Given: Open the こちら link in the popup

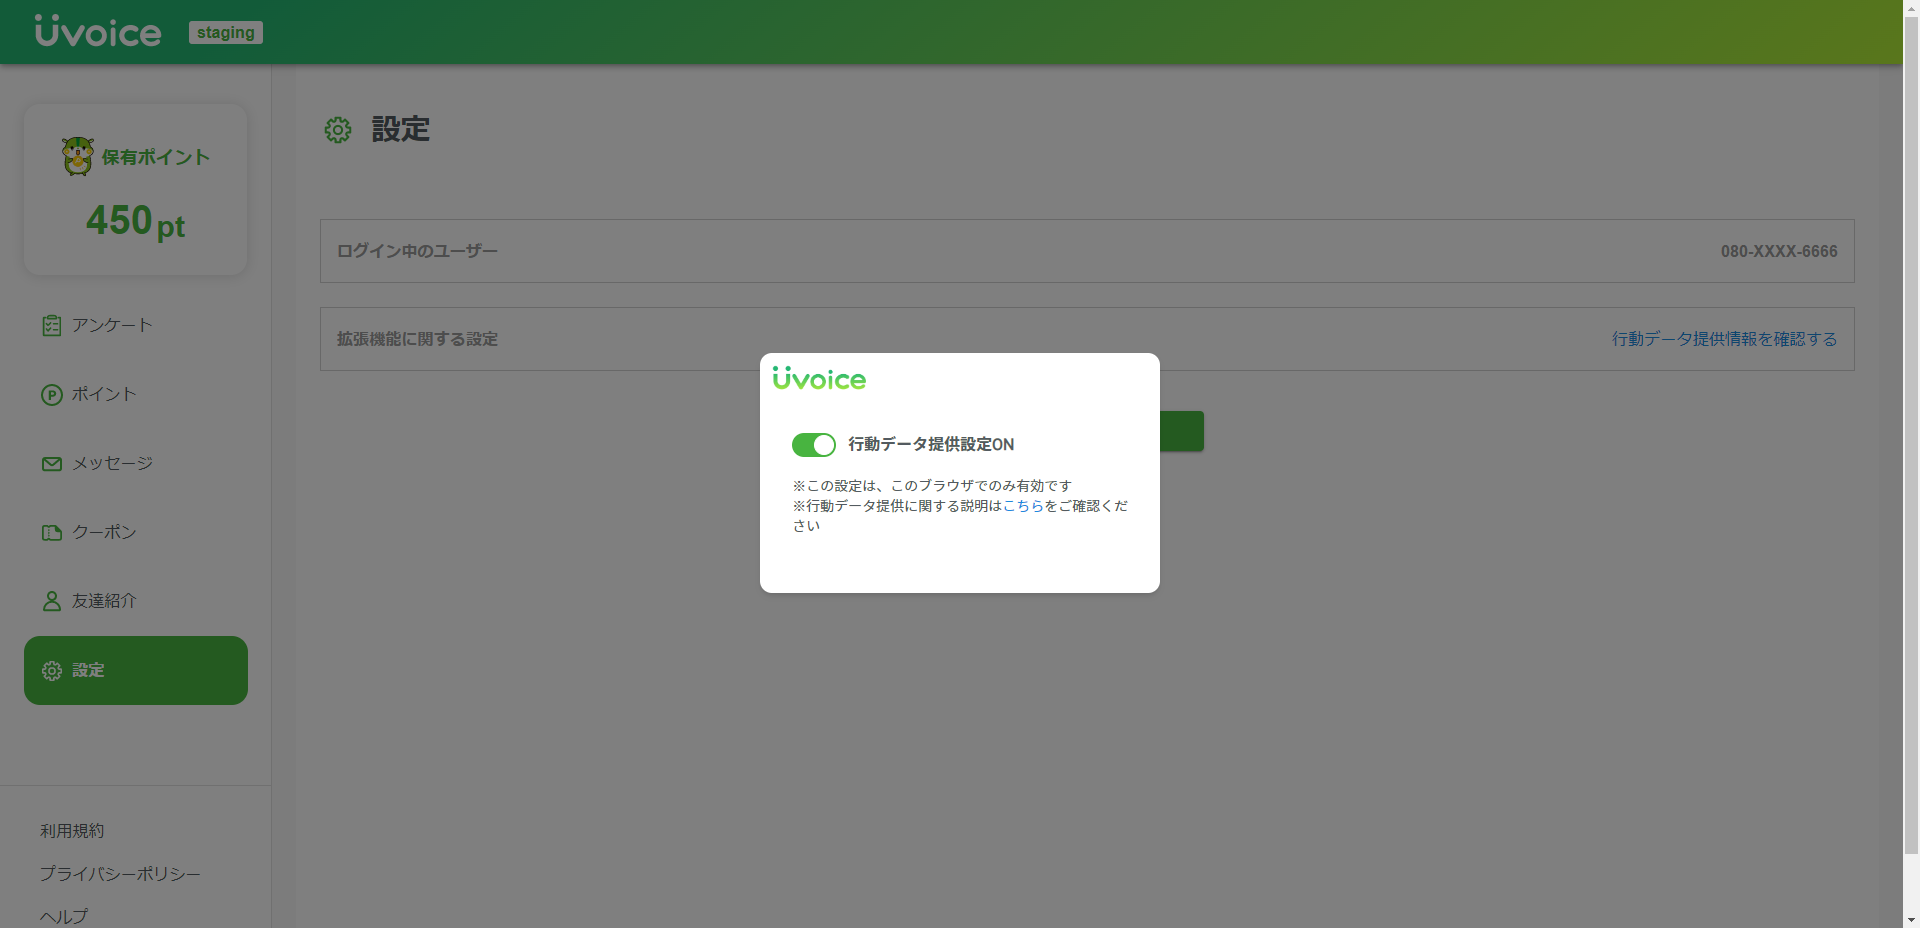Looking at the screenshot, I should (1023, 506).
